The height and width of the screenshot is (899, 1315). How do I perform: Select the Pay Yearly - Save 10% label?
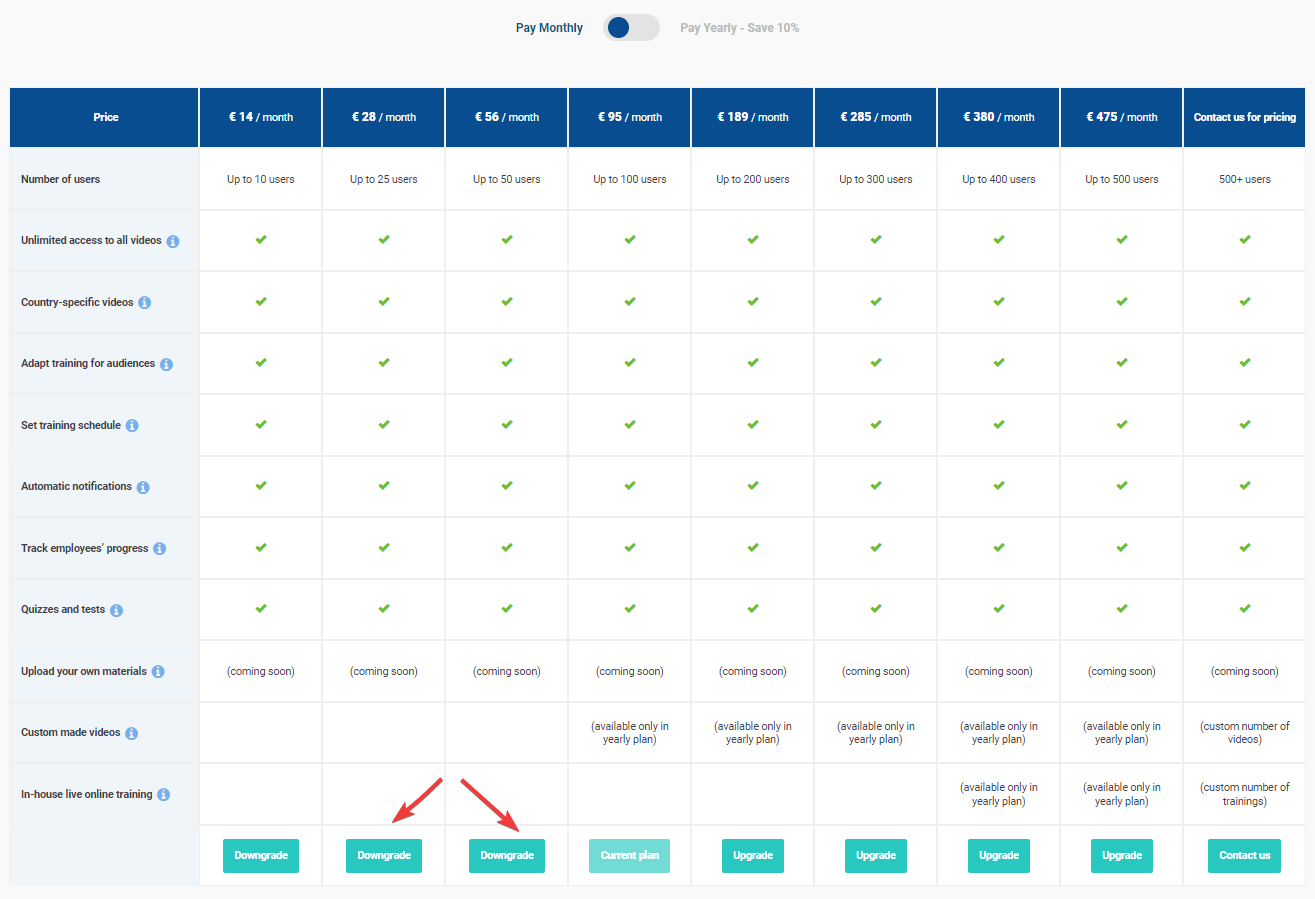click(739, 28)
